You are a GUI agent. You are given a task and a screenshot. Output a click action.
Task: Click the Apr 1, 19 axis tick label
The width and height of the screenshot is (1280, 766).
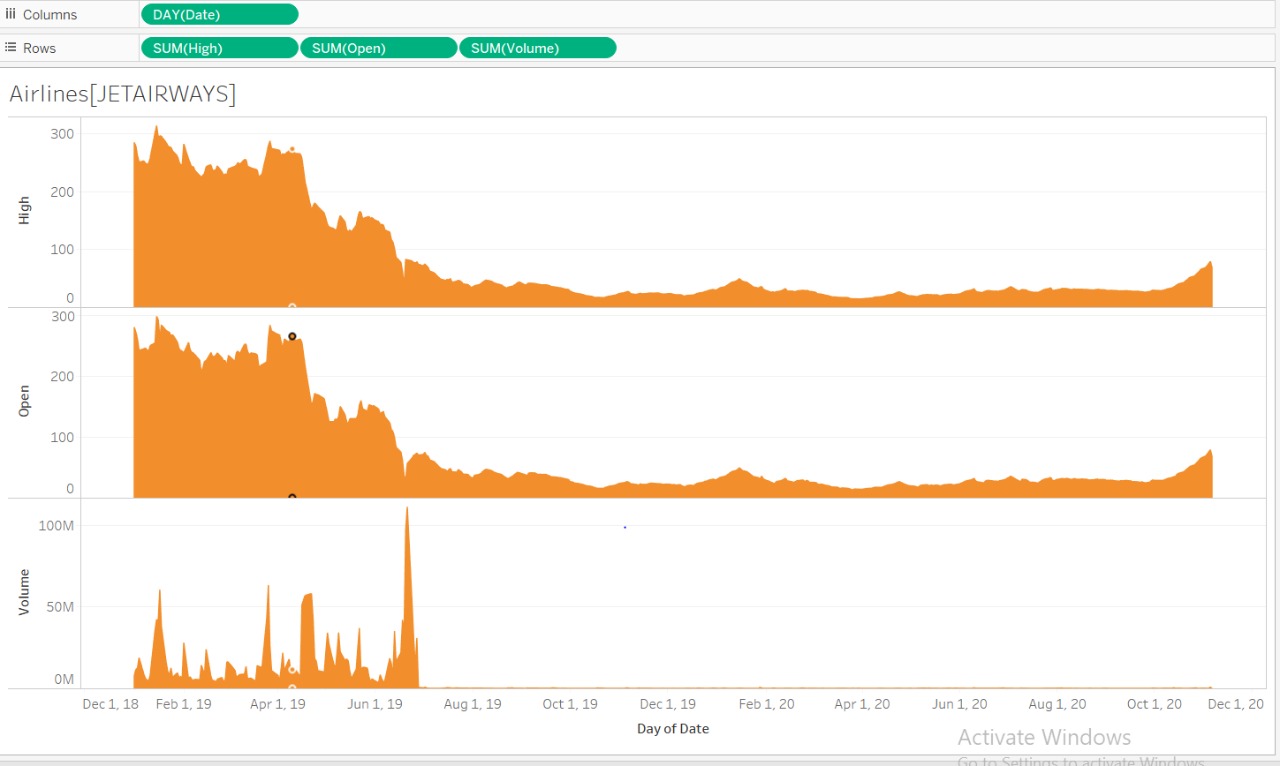point(278,704)
